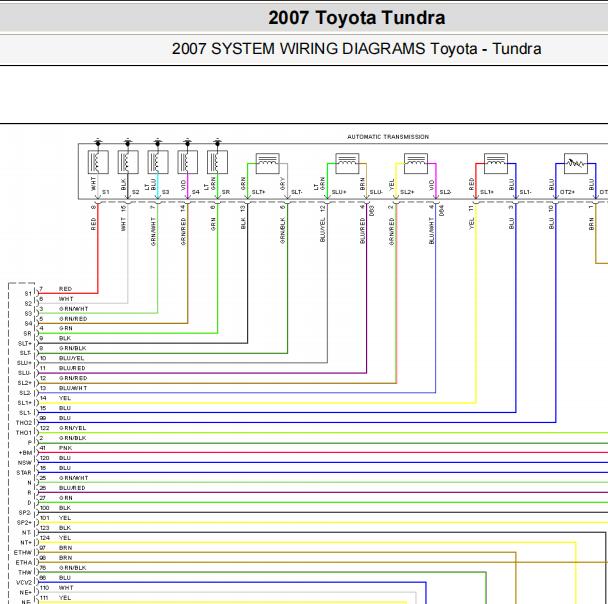Click the S4 shift solenoid symbol

tap(188, 162)
